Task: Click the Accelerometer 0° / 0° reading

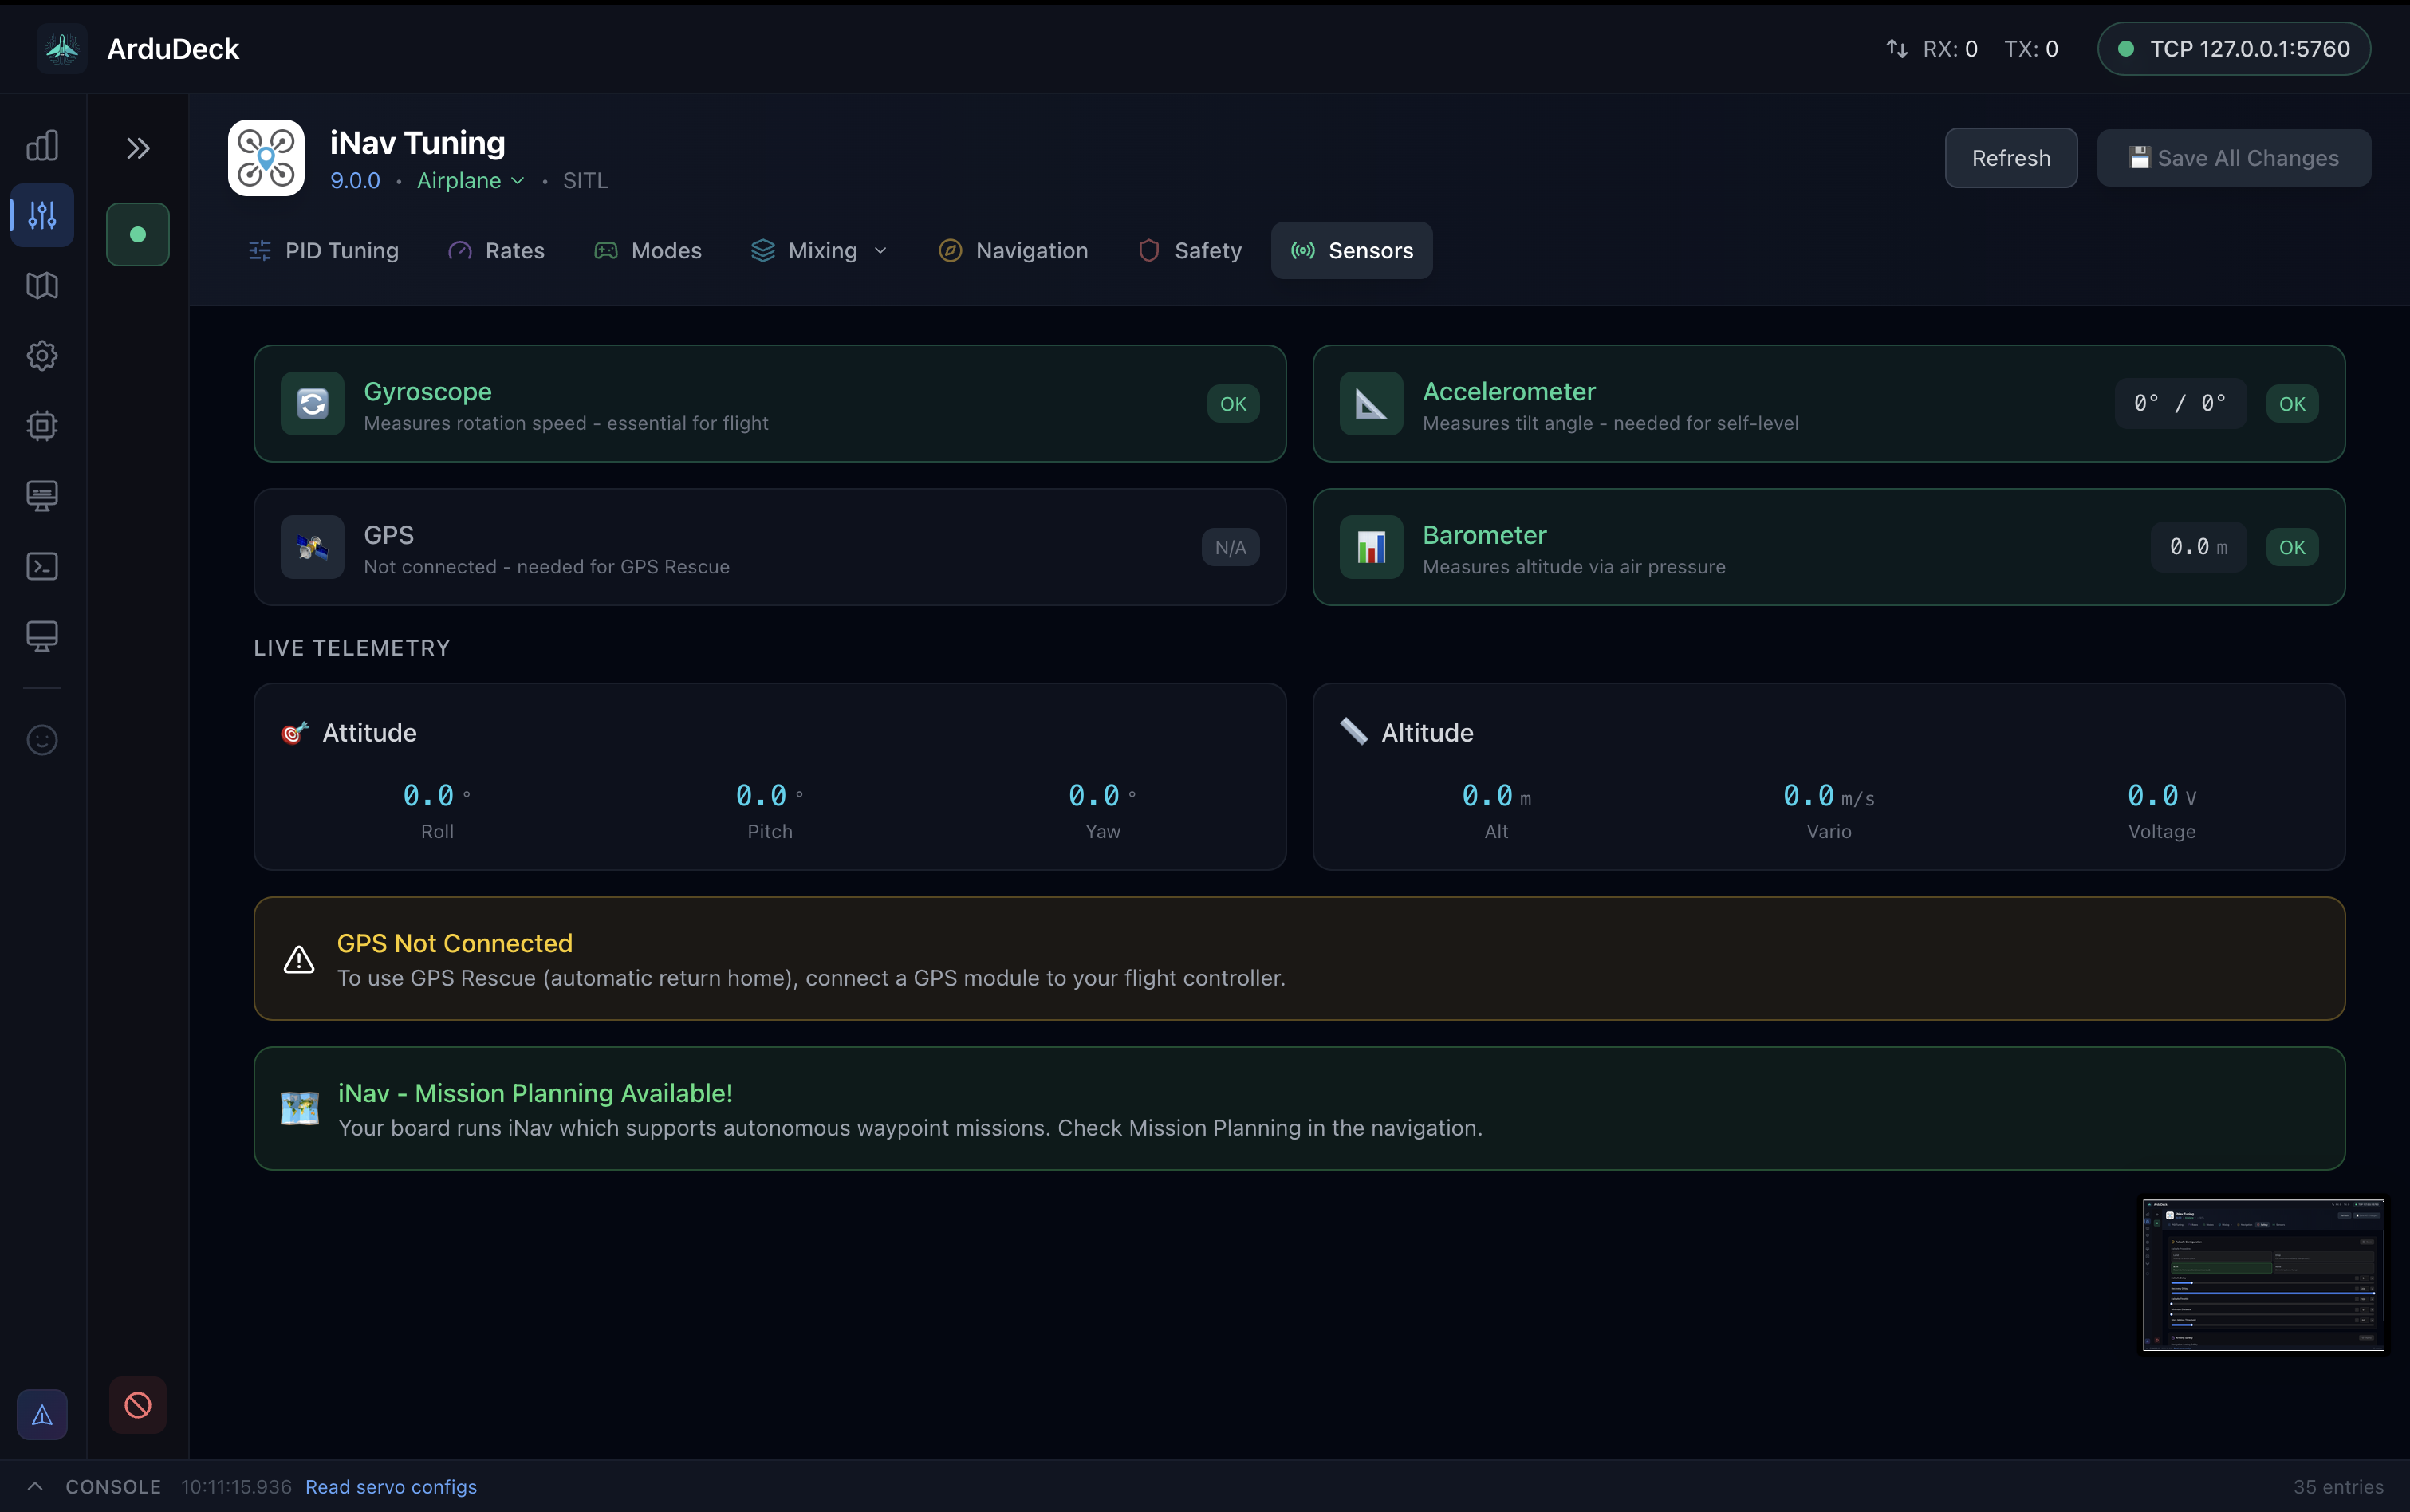Action: pyautogui.click(x=2180, y=404)
